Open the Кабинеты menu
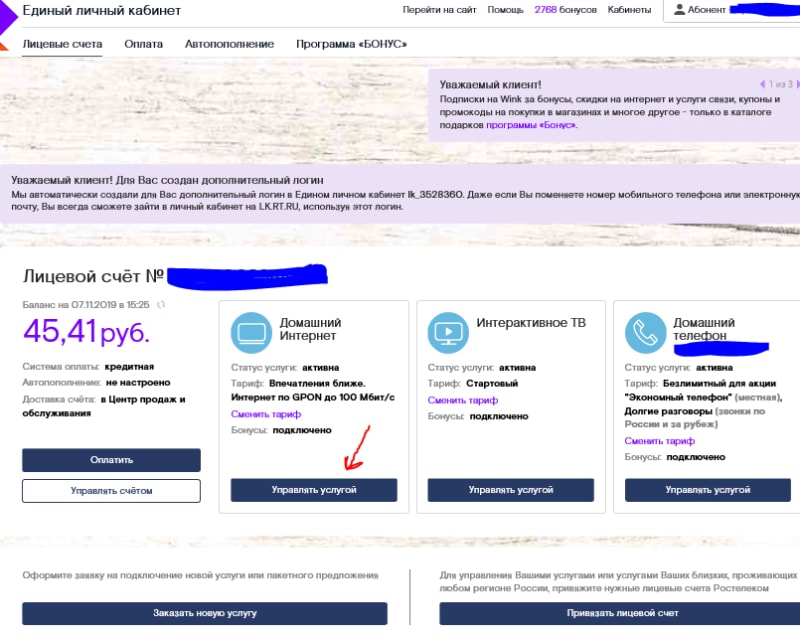The image size is (800, 640). coord(629,10)
